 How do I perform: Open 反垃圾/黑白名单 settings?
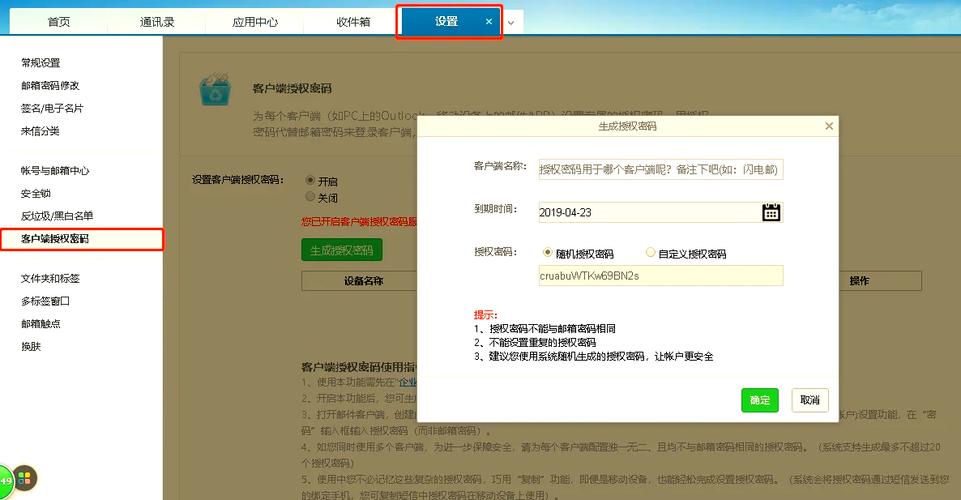[57, 216]
